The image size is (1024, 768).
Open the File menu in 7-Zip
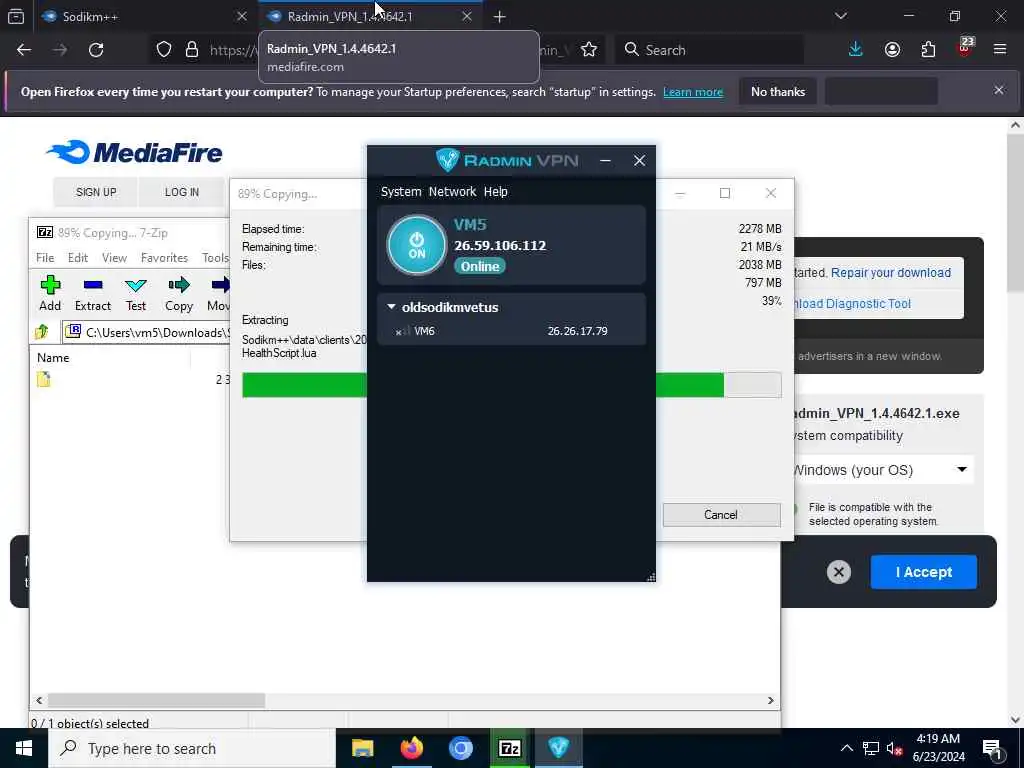[45, 257]
